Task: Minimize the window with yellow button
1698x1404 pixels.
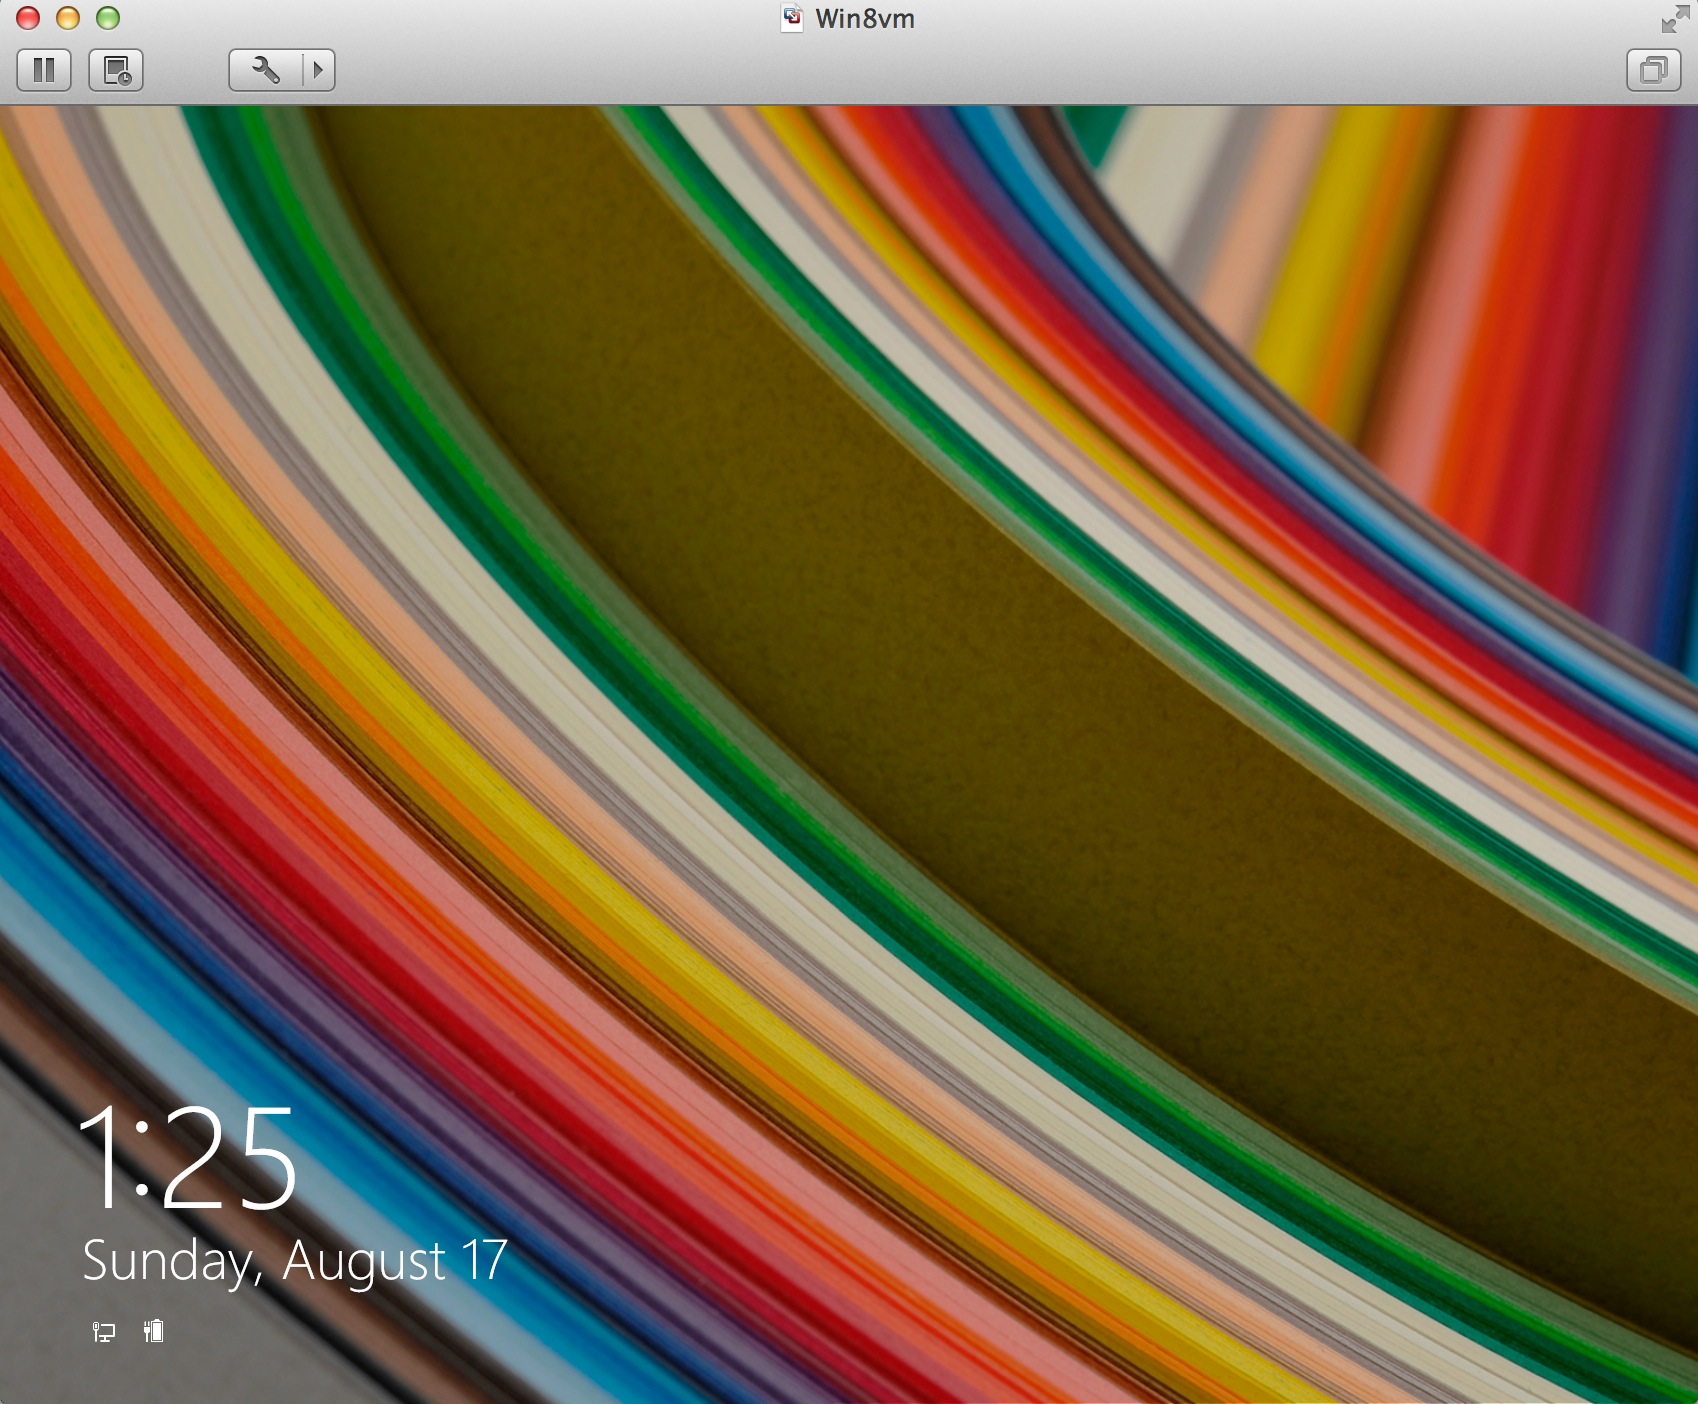Action: pyautogui.click(x=68, y=18)
